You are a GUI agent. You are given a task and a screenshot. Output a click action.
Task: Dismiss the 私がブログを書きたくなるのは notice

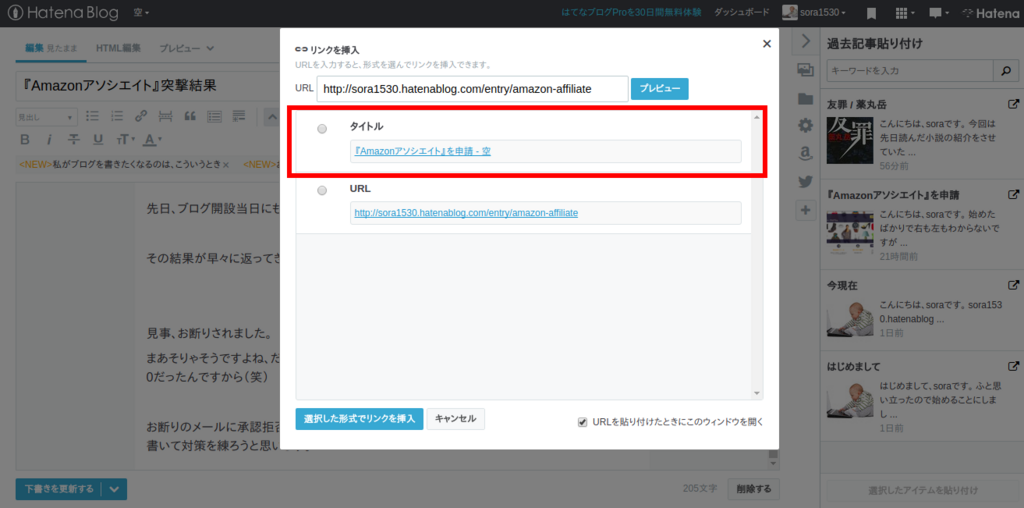pos(226,165)
